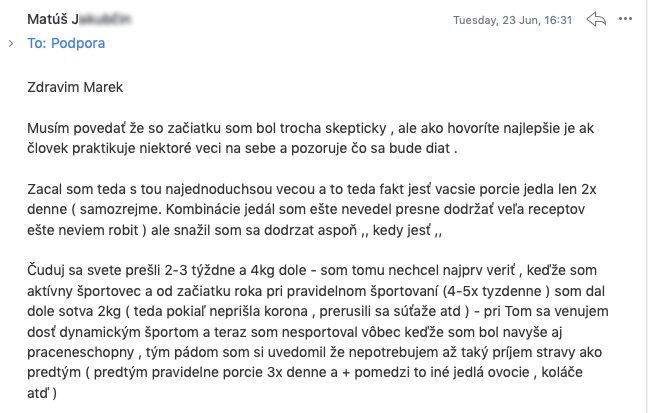Click the word skepticky in first paragraph
Image resolution: width=648 pixels, height=413 pixels.
[356, 128]
